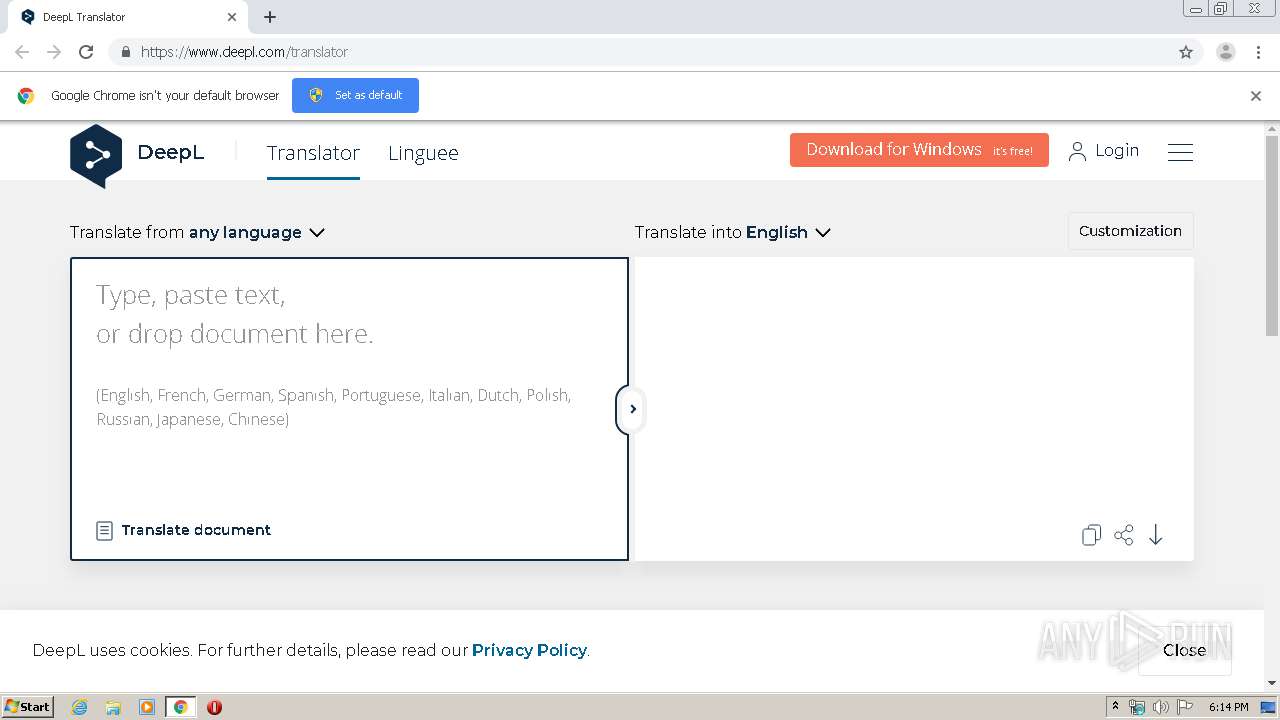Go forward in browser history
This screenshot has height=720, width=1280.
pyautogui.click(x=54, y=52)
